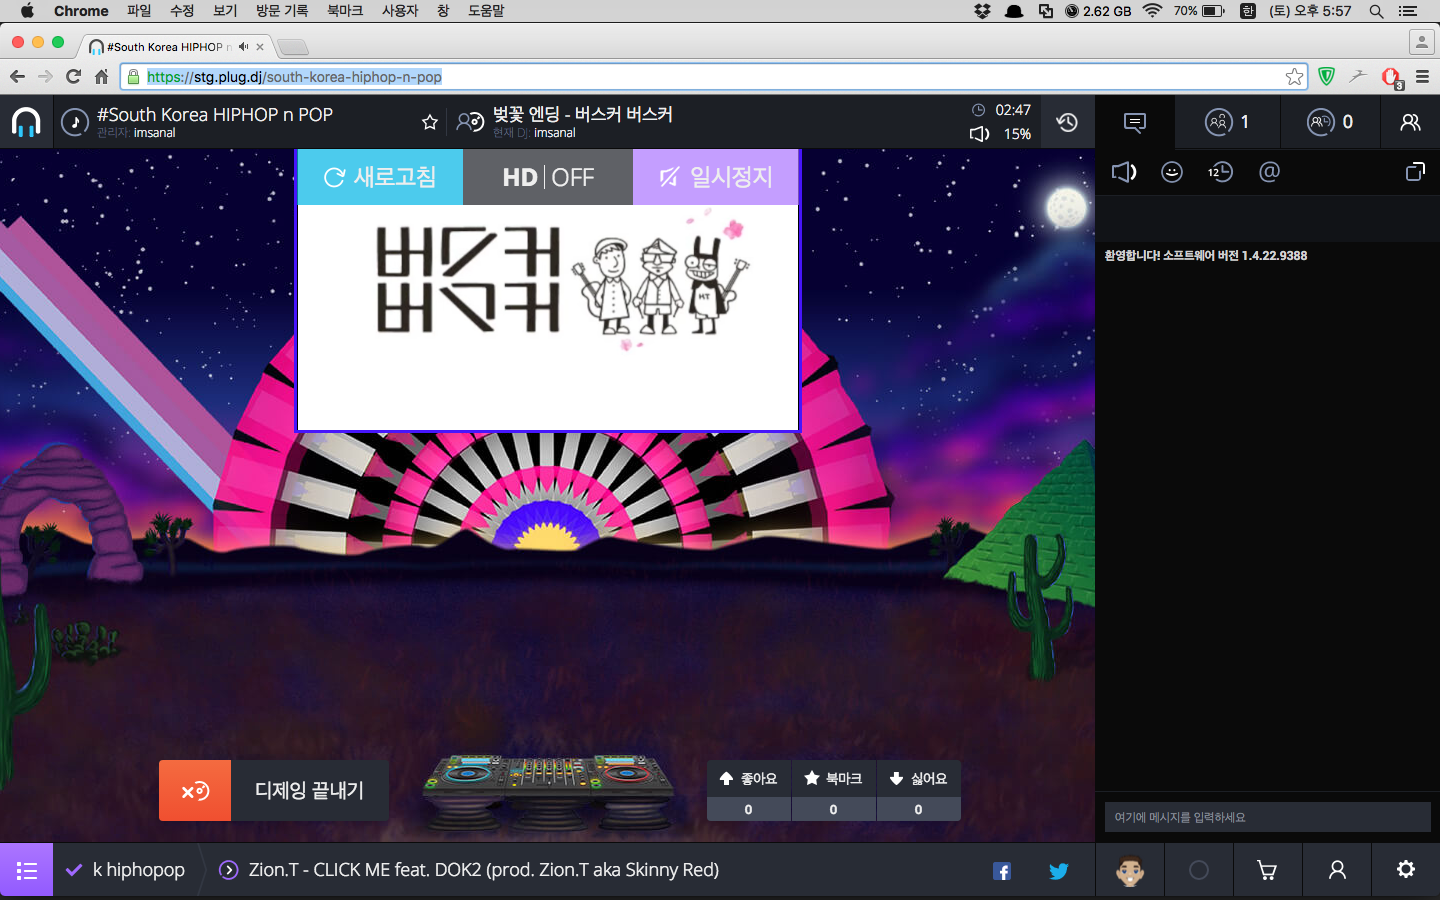Mute chat sounds with the speaker icon

pos(1124,172)
